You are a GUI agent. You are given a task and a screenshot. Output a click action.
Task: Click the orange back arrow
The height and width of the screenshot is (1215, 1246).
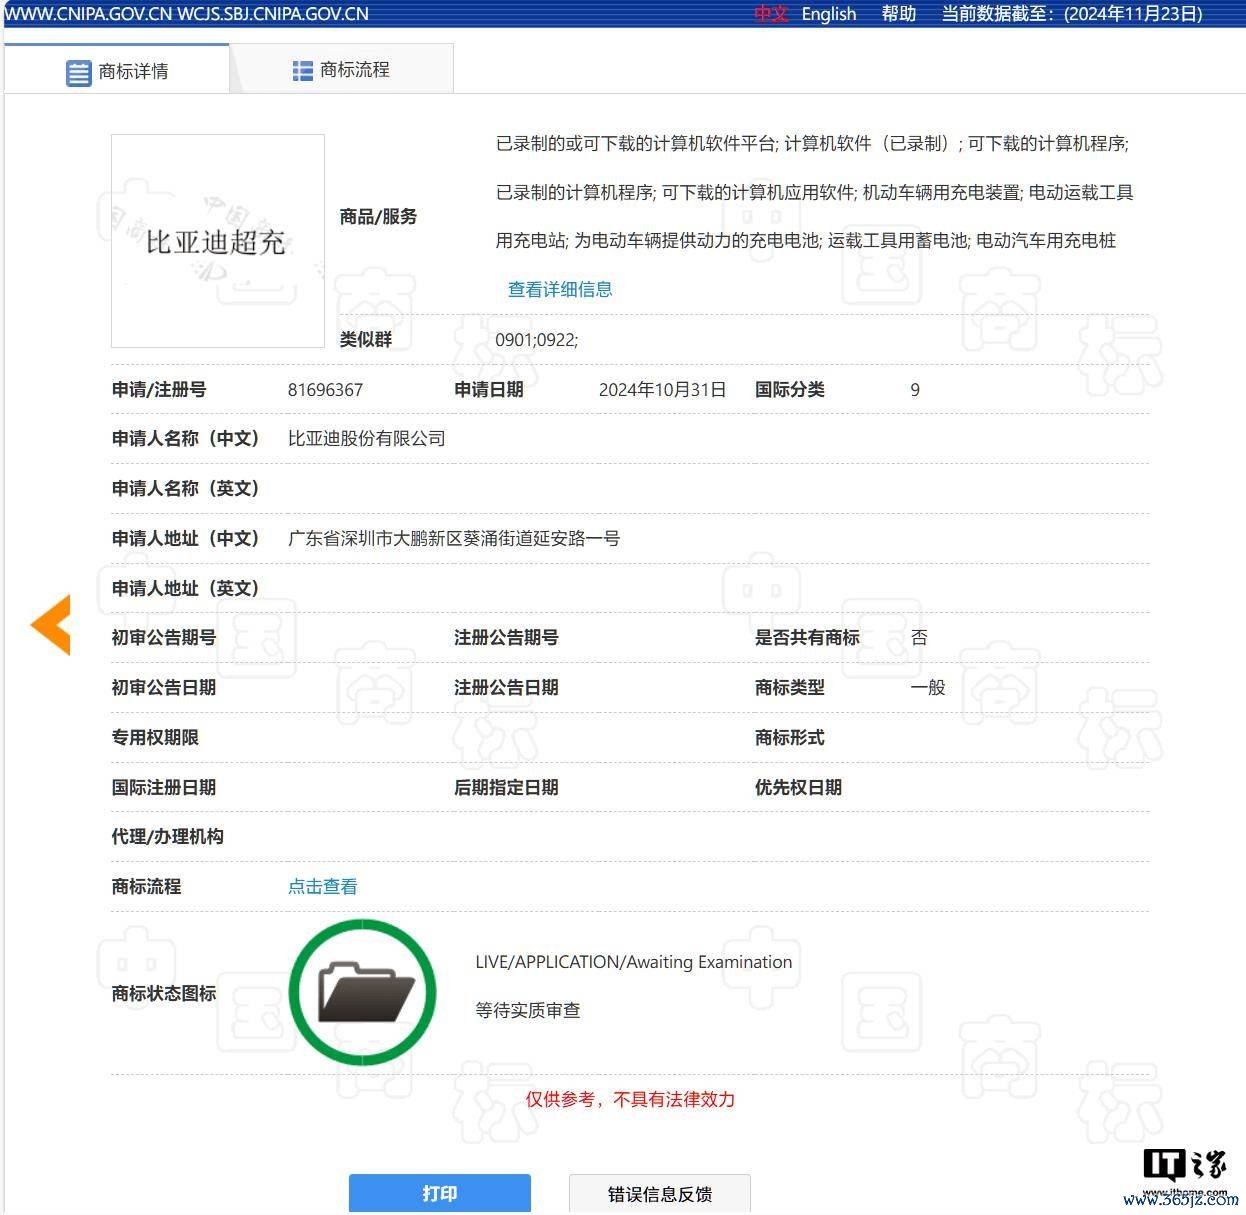[x=51, y=624]
